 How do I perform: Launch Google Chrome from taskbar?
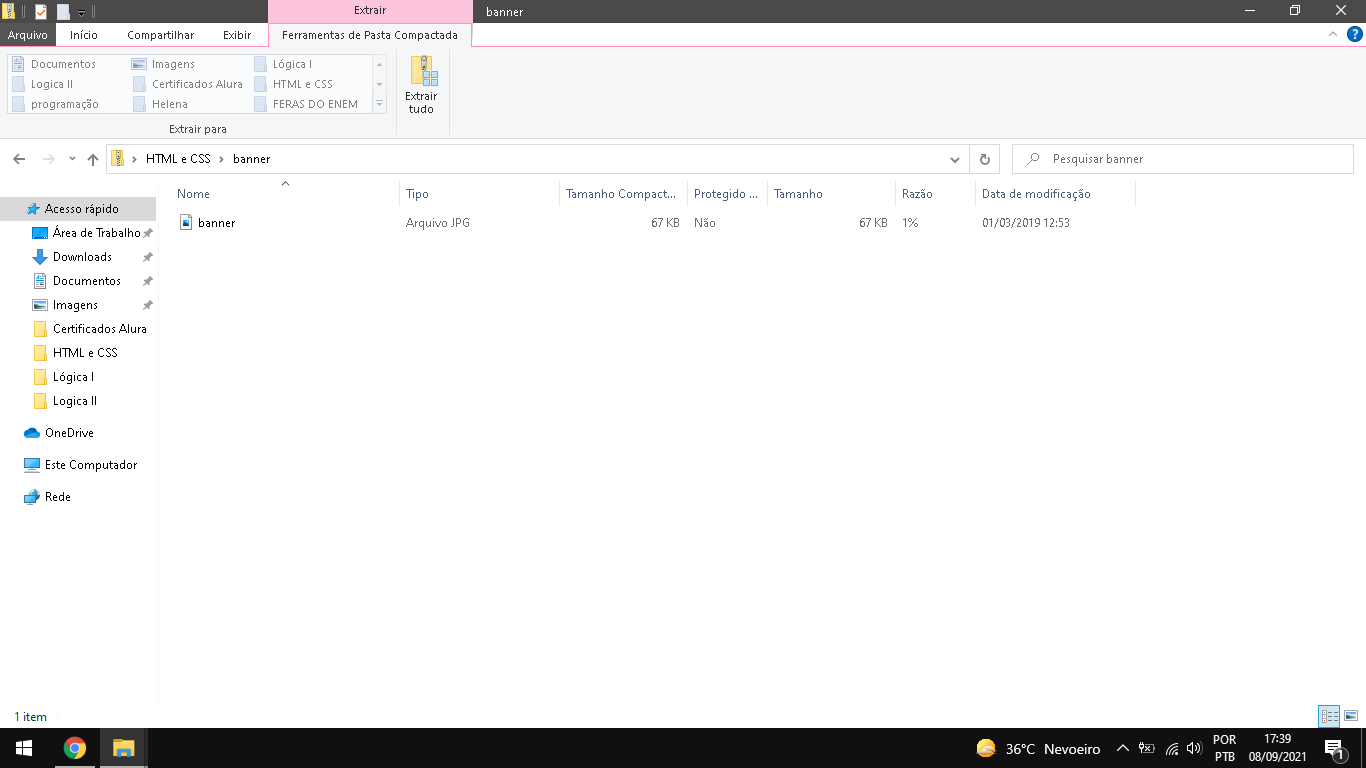tap(74, 748)
